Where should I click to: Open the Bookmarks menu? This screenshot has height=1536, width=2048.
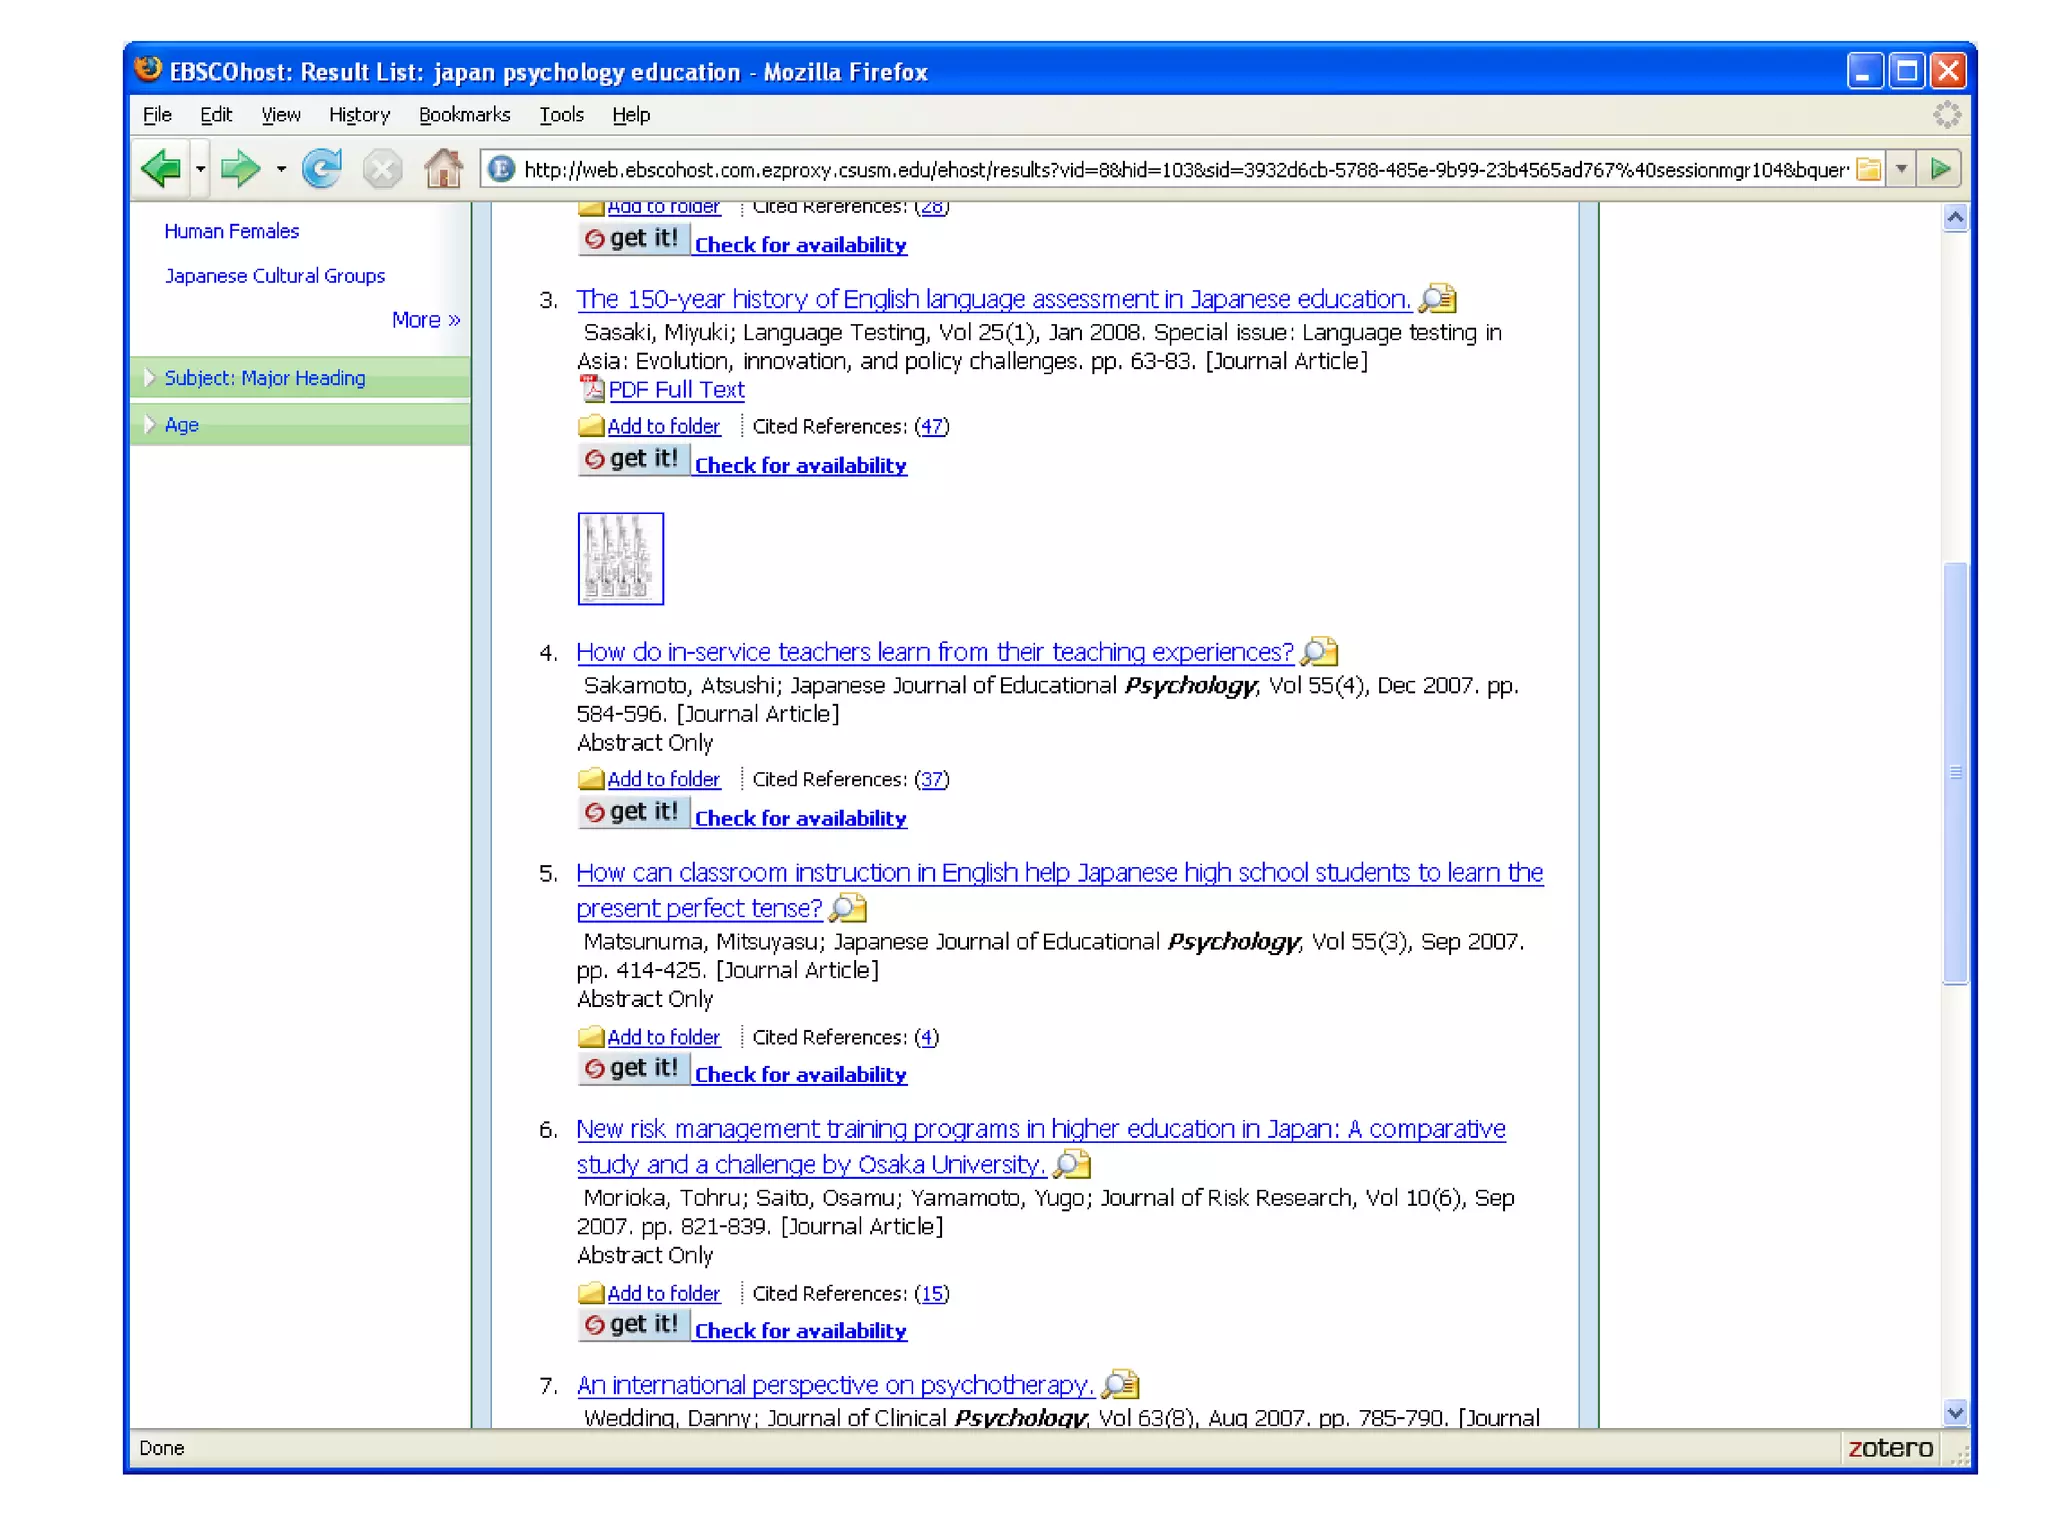[x=464, y=115]
